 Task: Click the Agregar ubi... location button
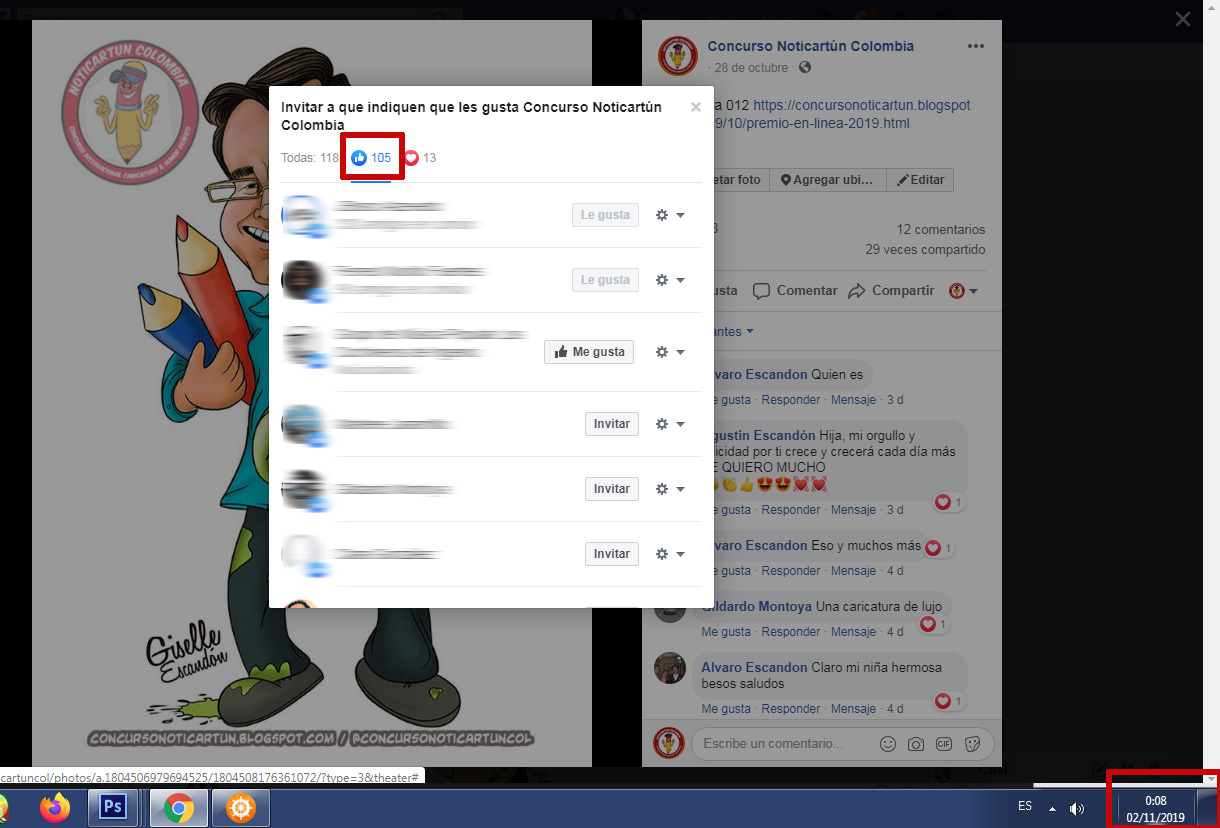[x=826, y=180]
